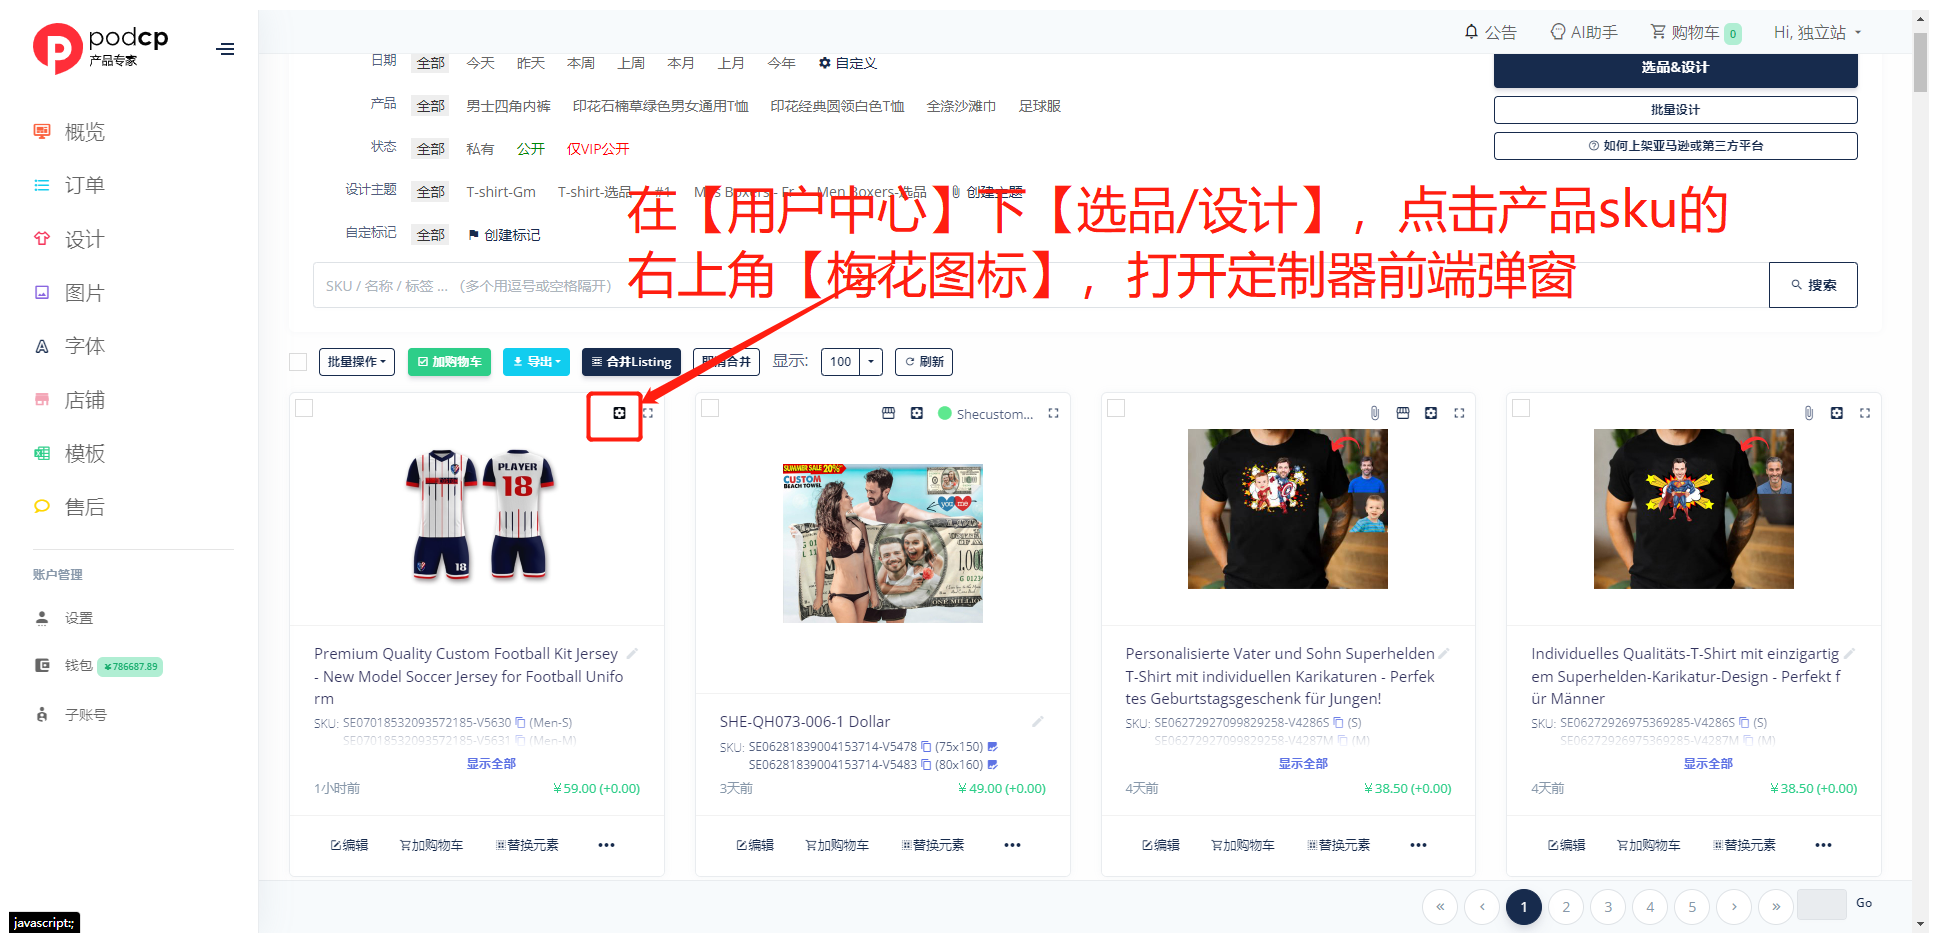This screenshot has width=1939, height=942.
Task: Select the Individuelles T-Shirt product checkbox
Action: click(x=1521, y=408)
